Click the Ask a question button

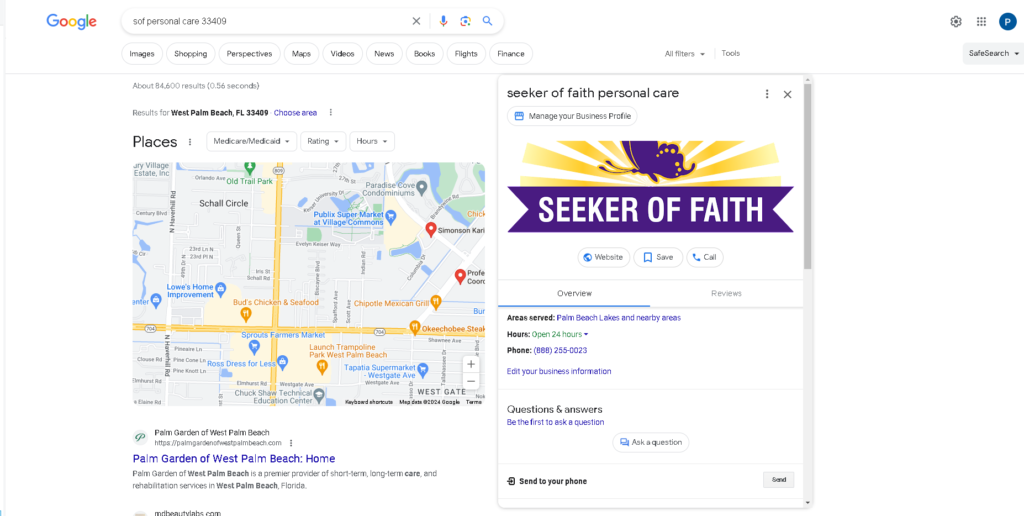[x=650, y=442]
